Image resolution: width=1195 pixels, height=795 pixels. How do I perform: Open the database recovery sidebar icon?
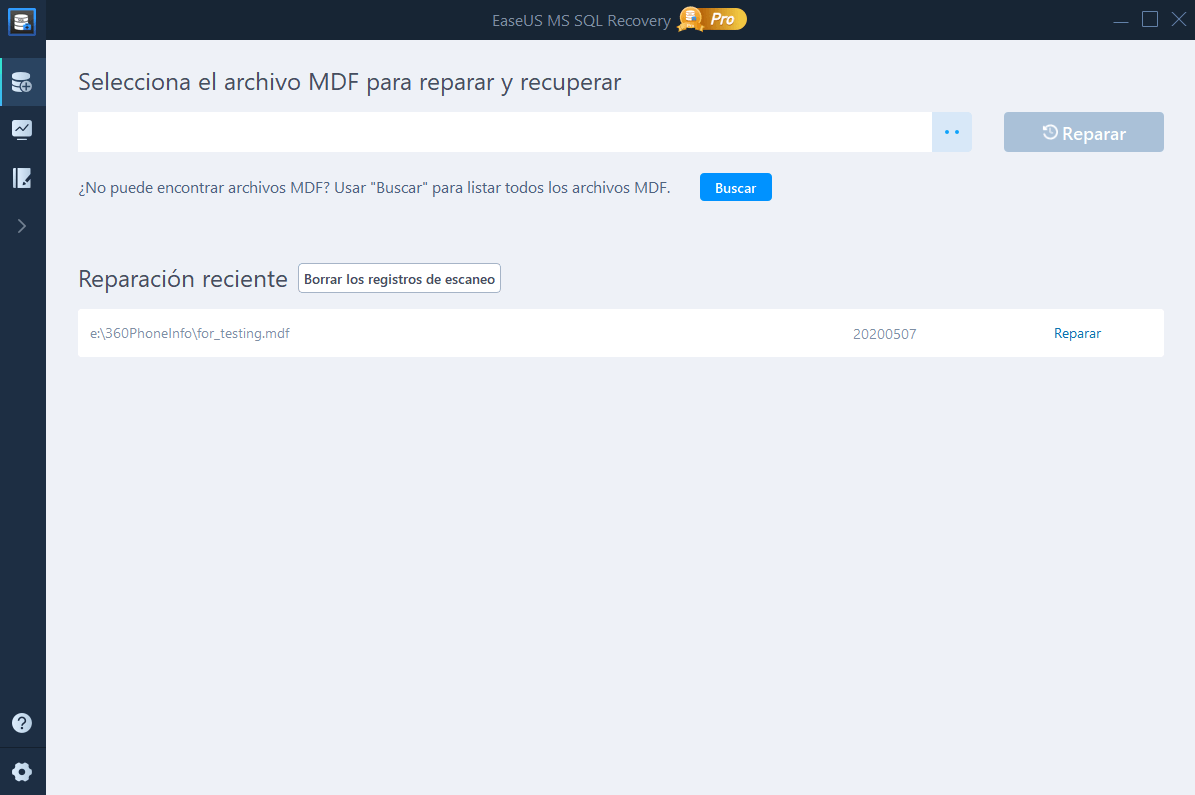coord(22,82)
